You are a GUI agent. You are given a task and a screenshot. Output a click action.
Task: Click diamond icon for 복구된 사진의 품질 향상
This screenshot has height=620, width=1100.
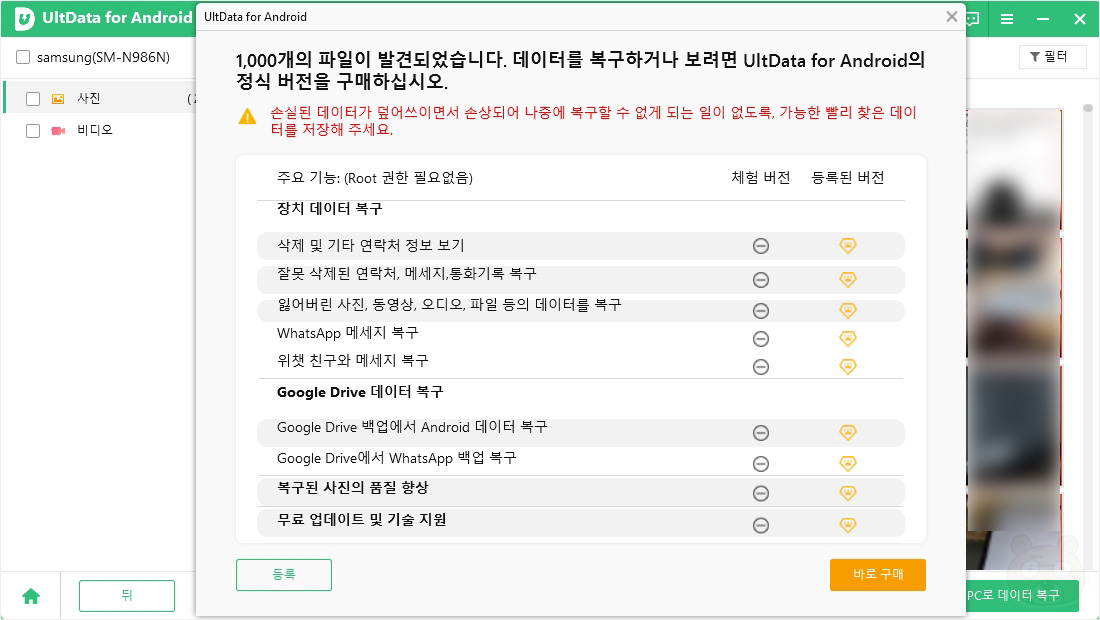tap(847, 492)
